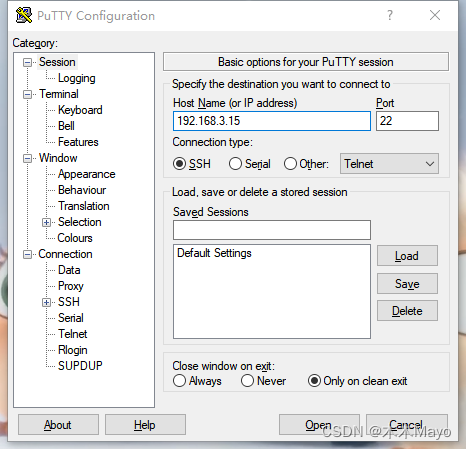Open Bell settings category
Image resolution: width=466 pixels, height=449 pixels.
66,126
